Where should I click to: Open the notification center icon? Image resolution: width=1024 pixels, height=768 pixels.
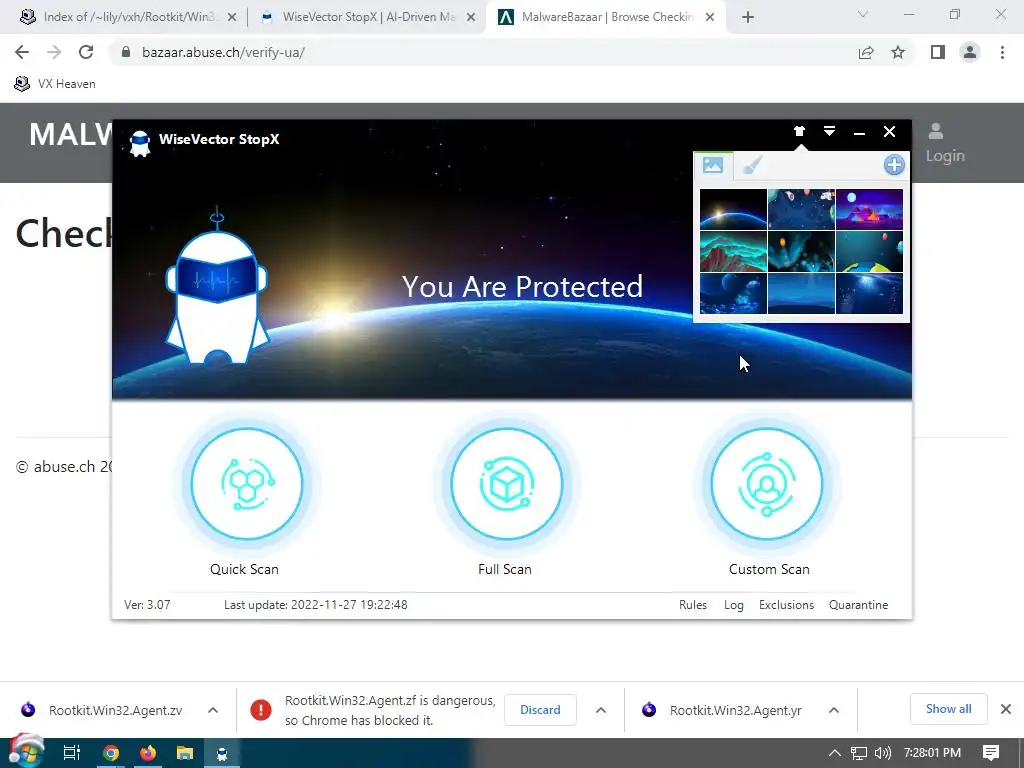click(991, 753)
